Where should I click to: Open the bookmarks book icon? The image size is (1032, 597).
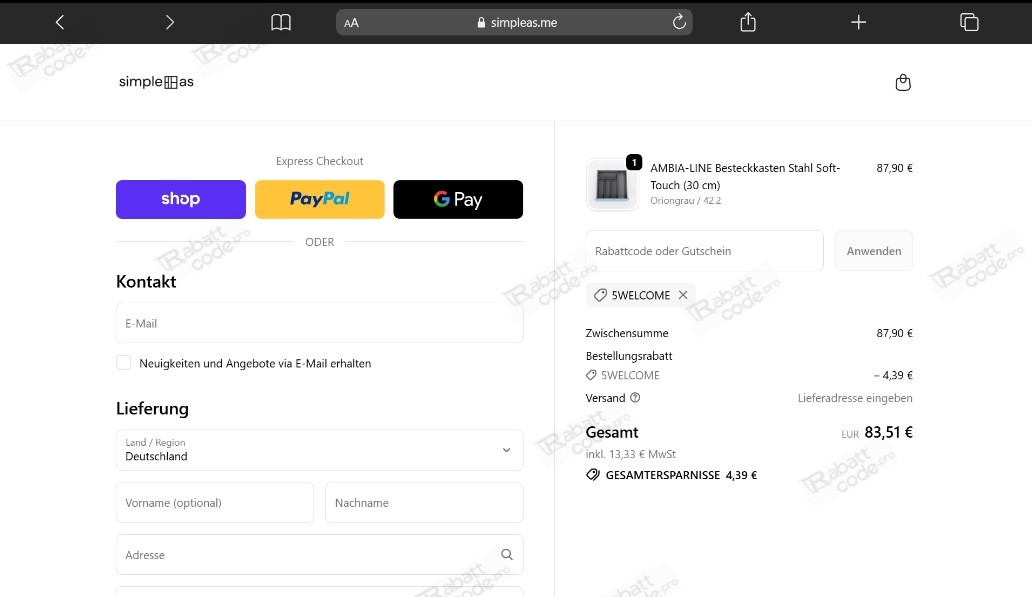[x=281, y=22]
